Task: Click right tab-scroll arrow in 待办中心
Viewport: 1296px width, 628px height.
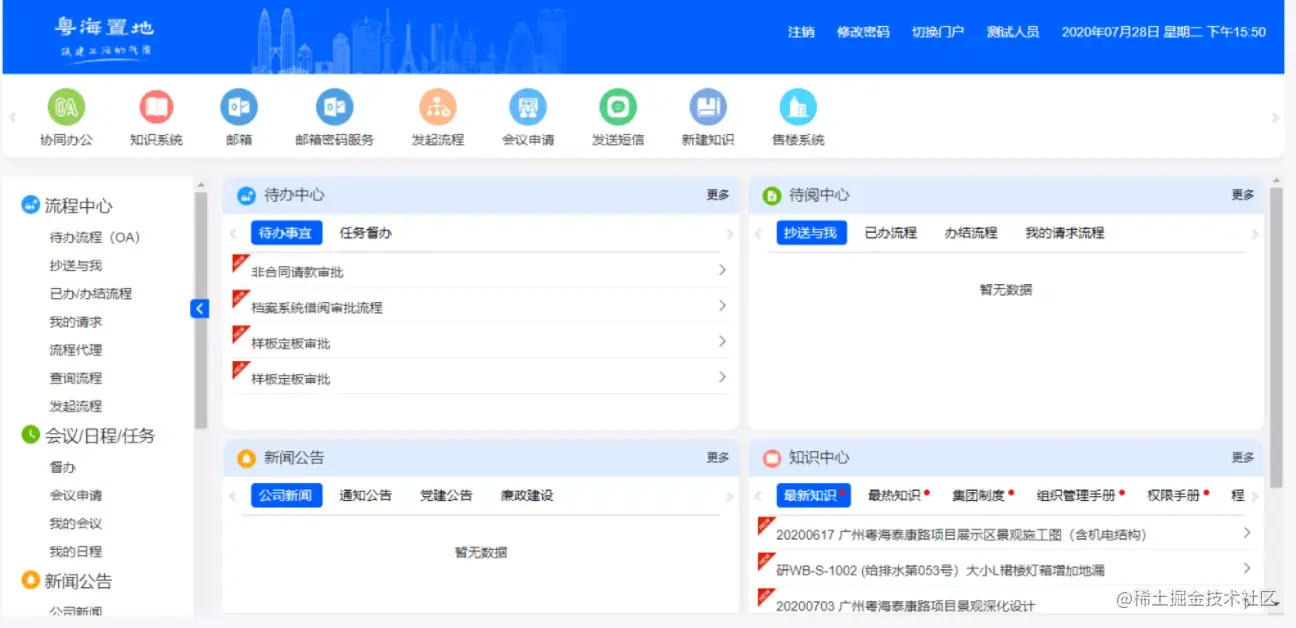Action: 729,234
